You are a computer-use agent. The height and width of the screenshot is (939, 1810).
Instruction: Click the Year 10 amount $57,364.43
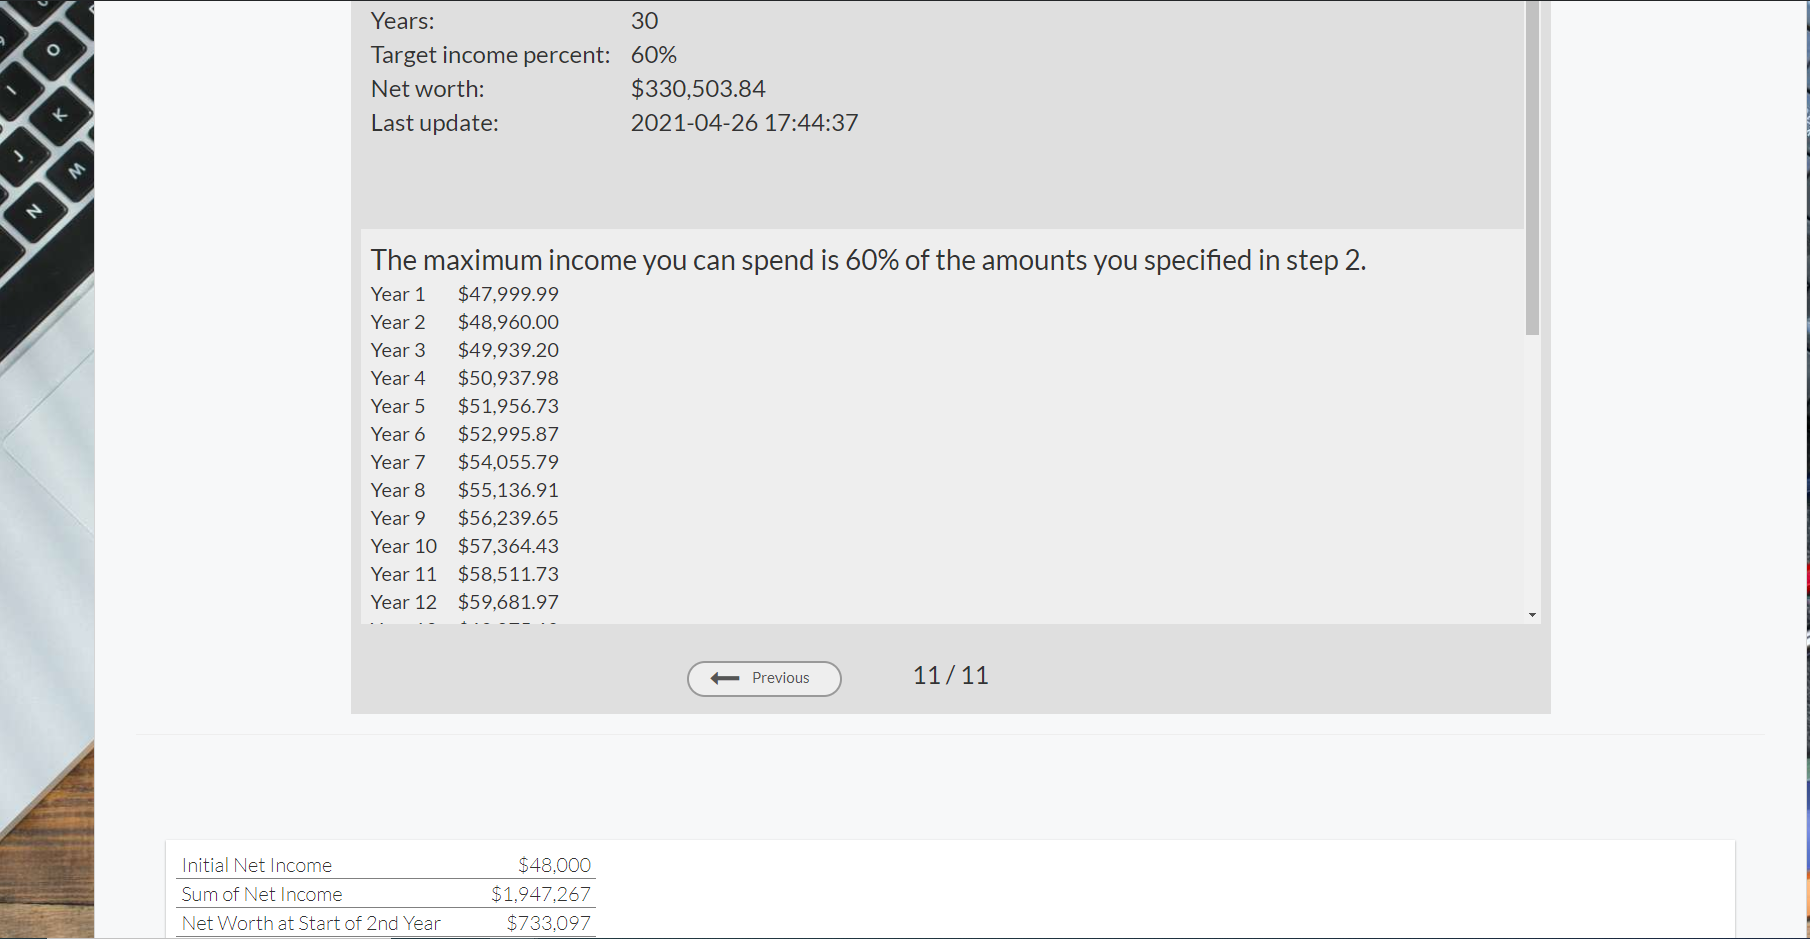click(x=508, y=546)
